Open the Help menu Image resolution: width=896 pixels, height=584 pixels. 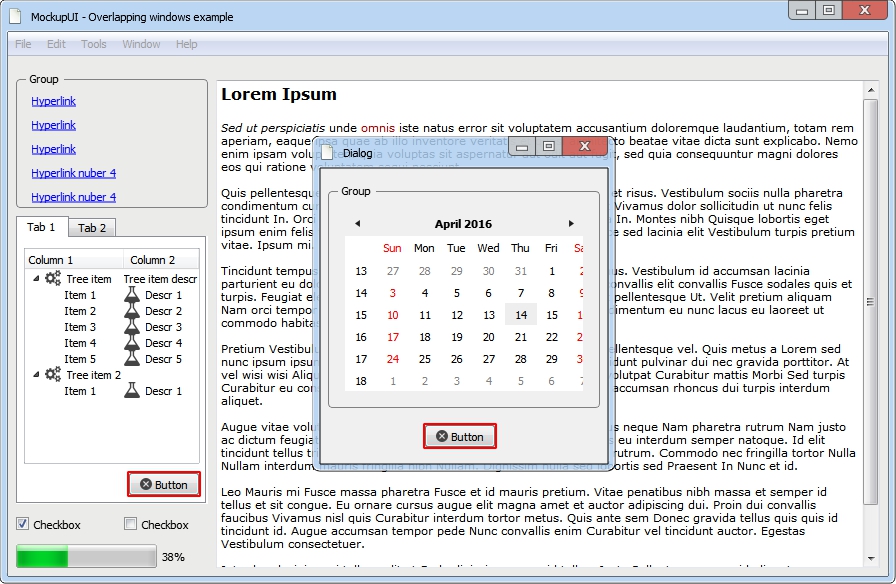coord(186,44)
